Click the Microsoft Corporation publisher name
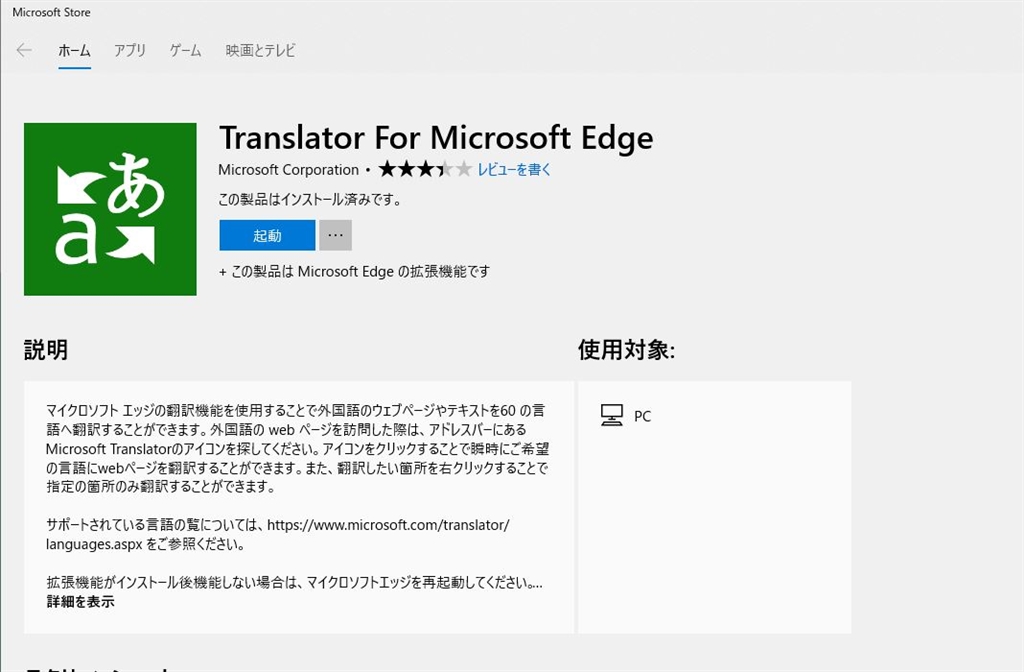This screenshot has width=1024, height=672. (x=288, y=170)
